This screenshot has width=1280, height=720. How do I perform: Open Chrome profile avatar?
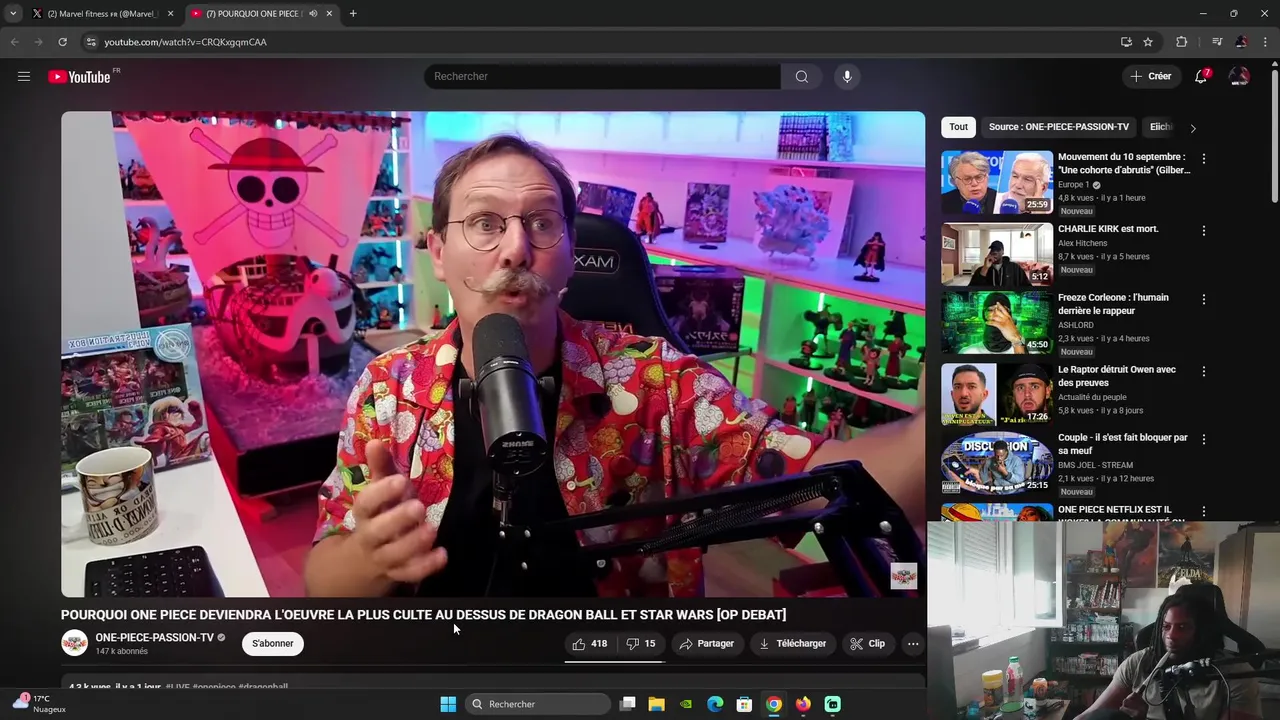1241,42
